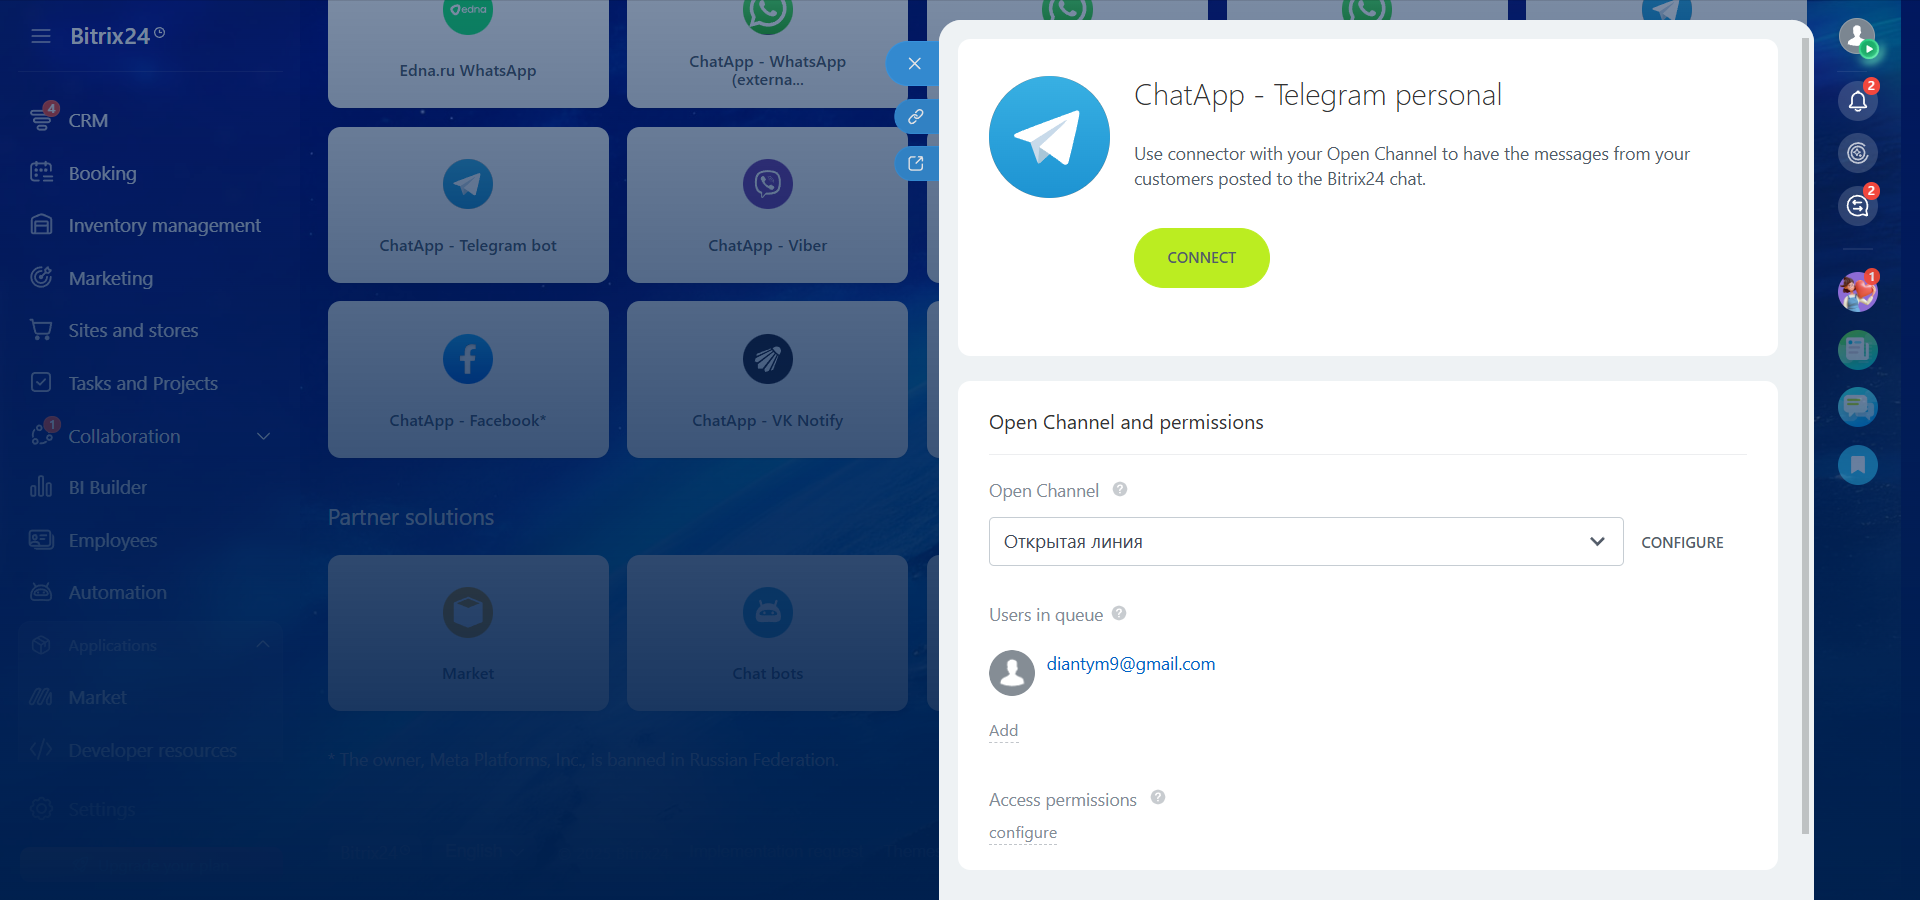Copy the panel link via chain icon

click(915, 117)
